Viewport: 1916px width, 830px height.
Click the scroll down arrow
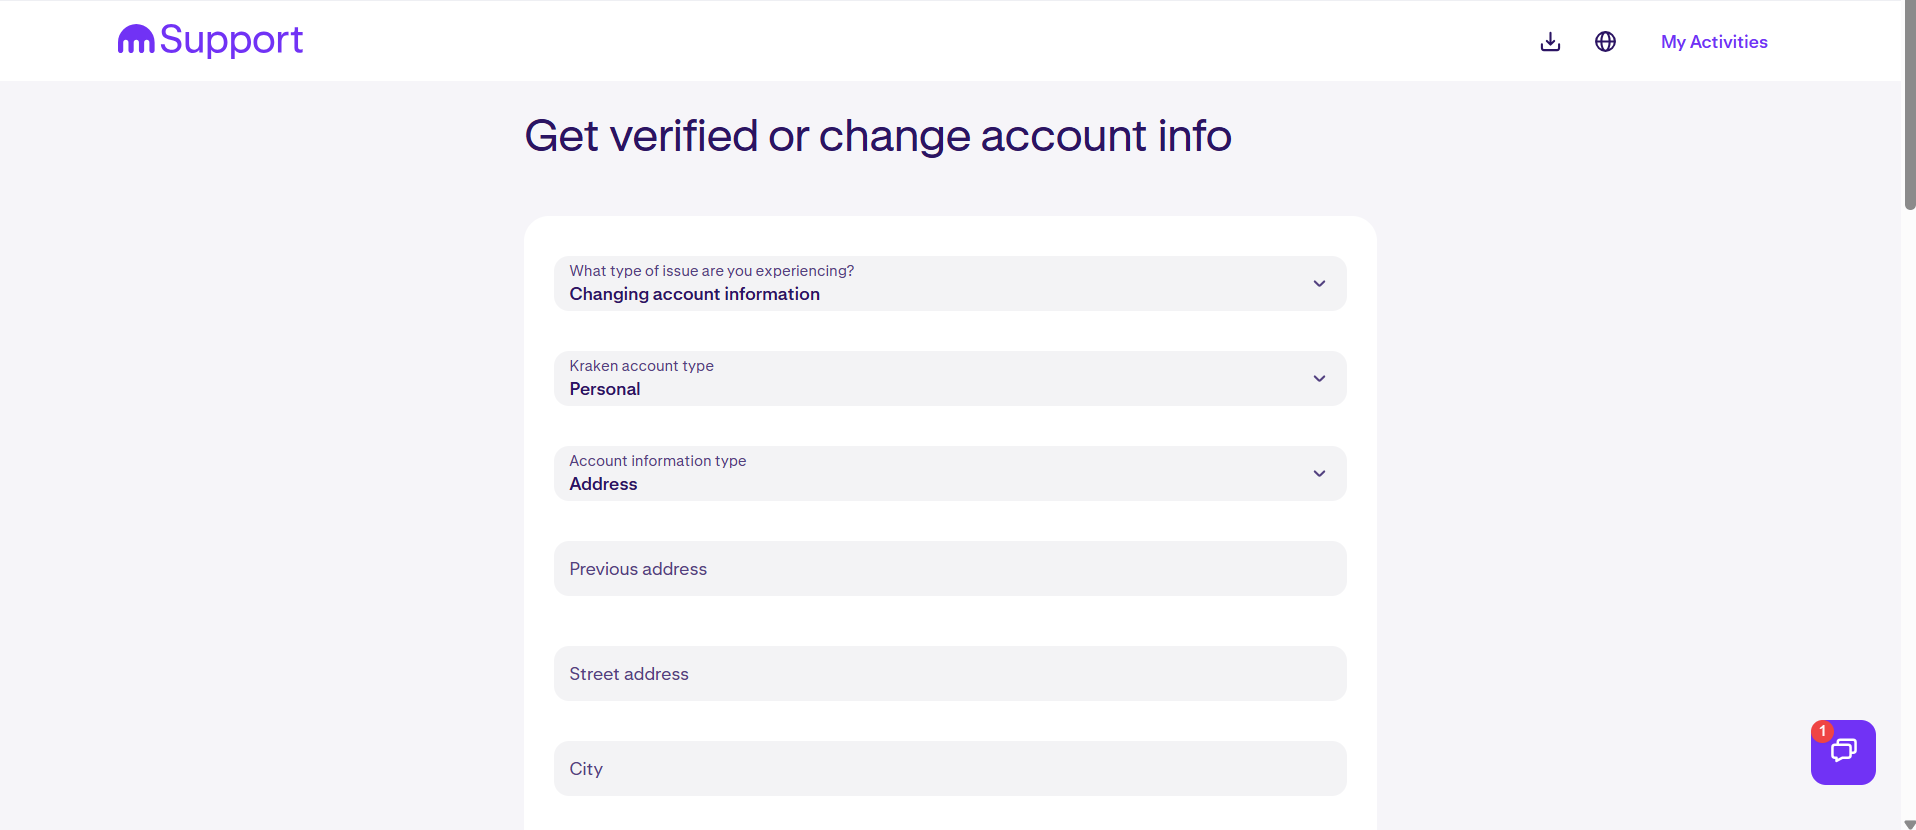point(1909,824)
